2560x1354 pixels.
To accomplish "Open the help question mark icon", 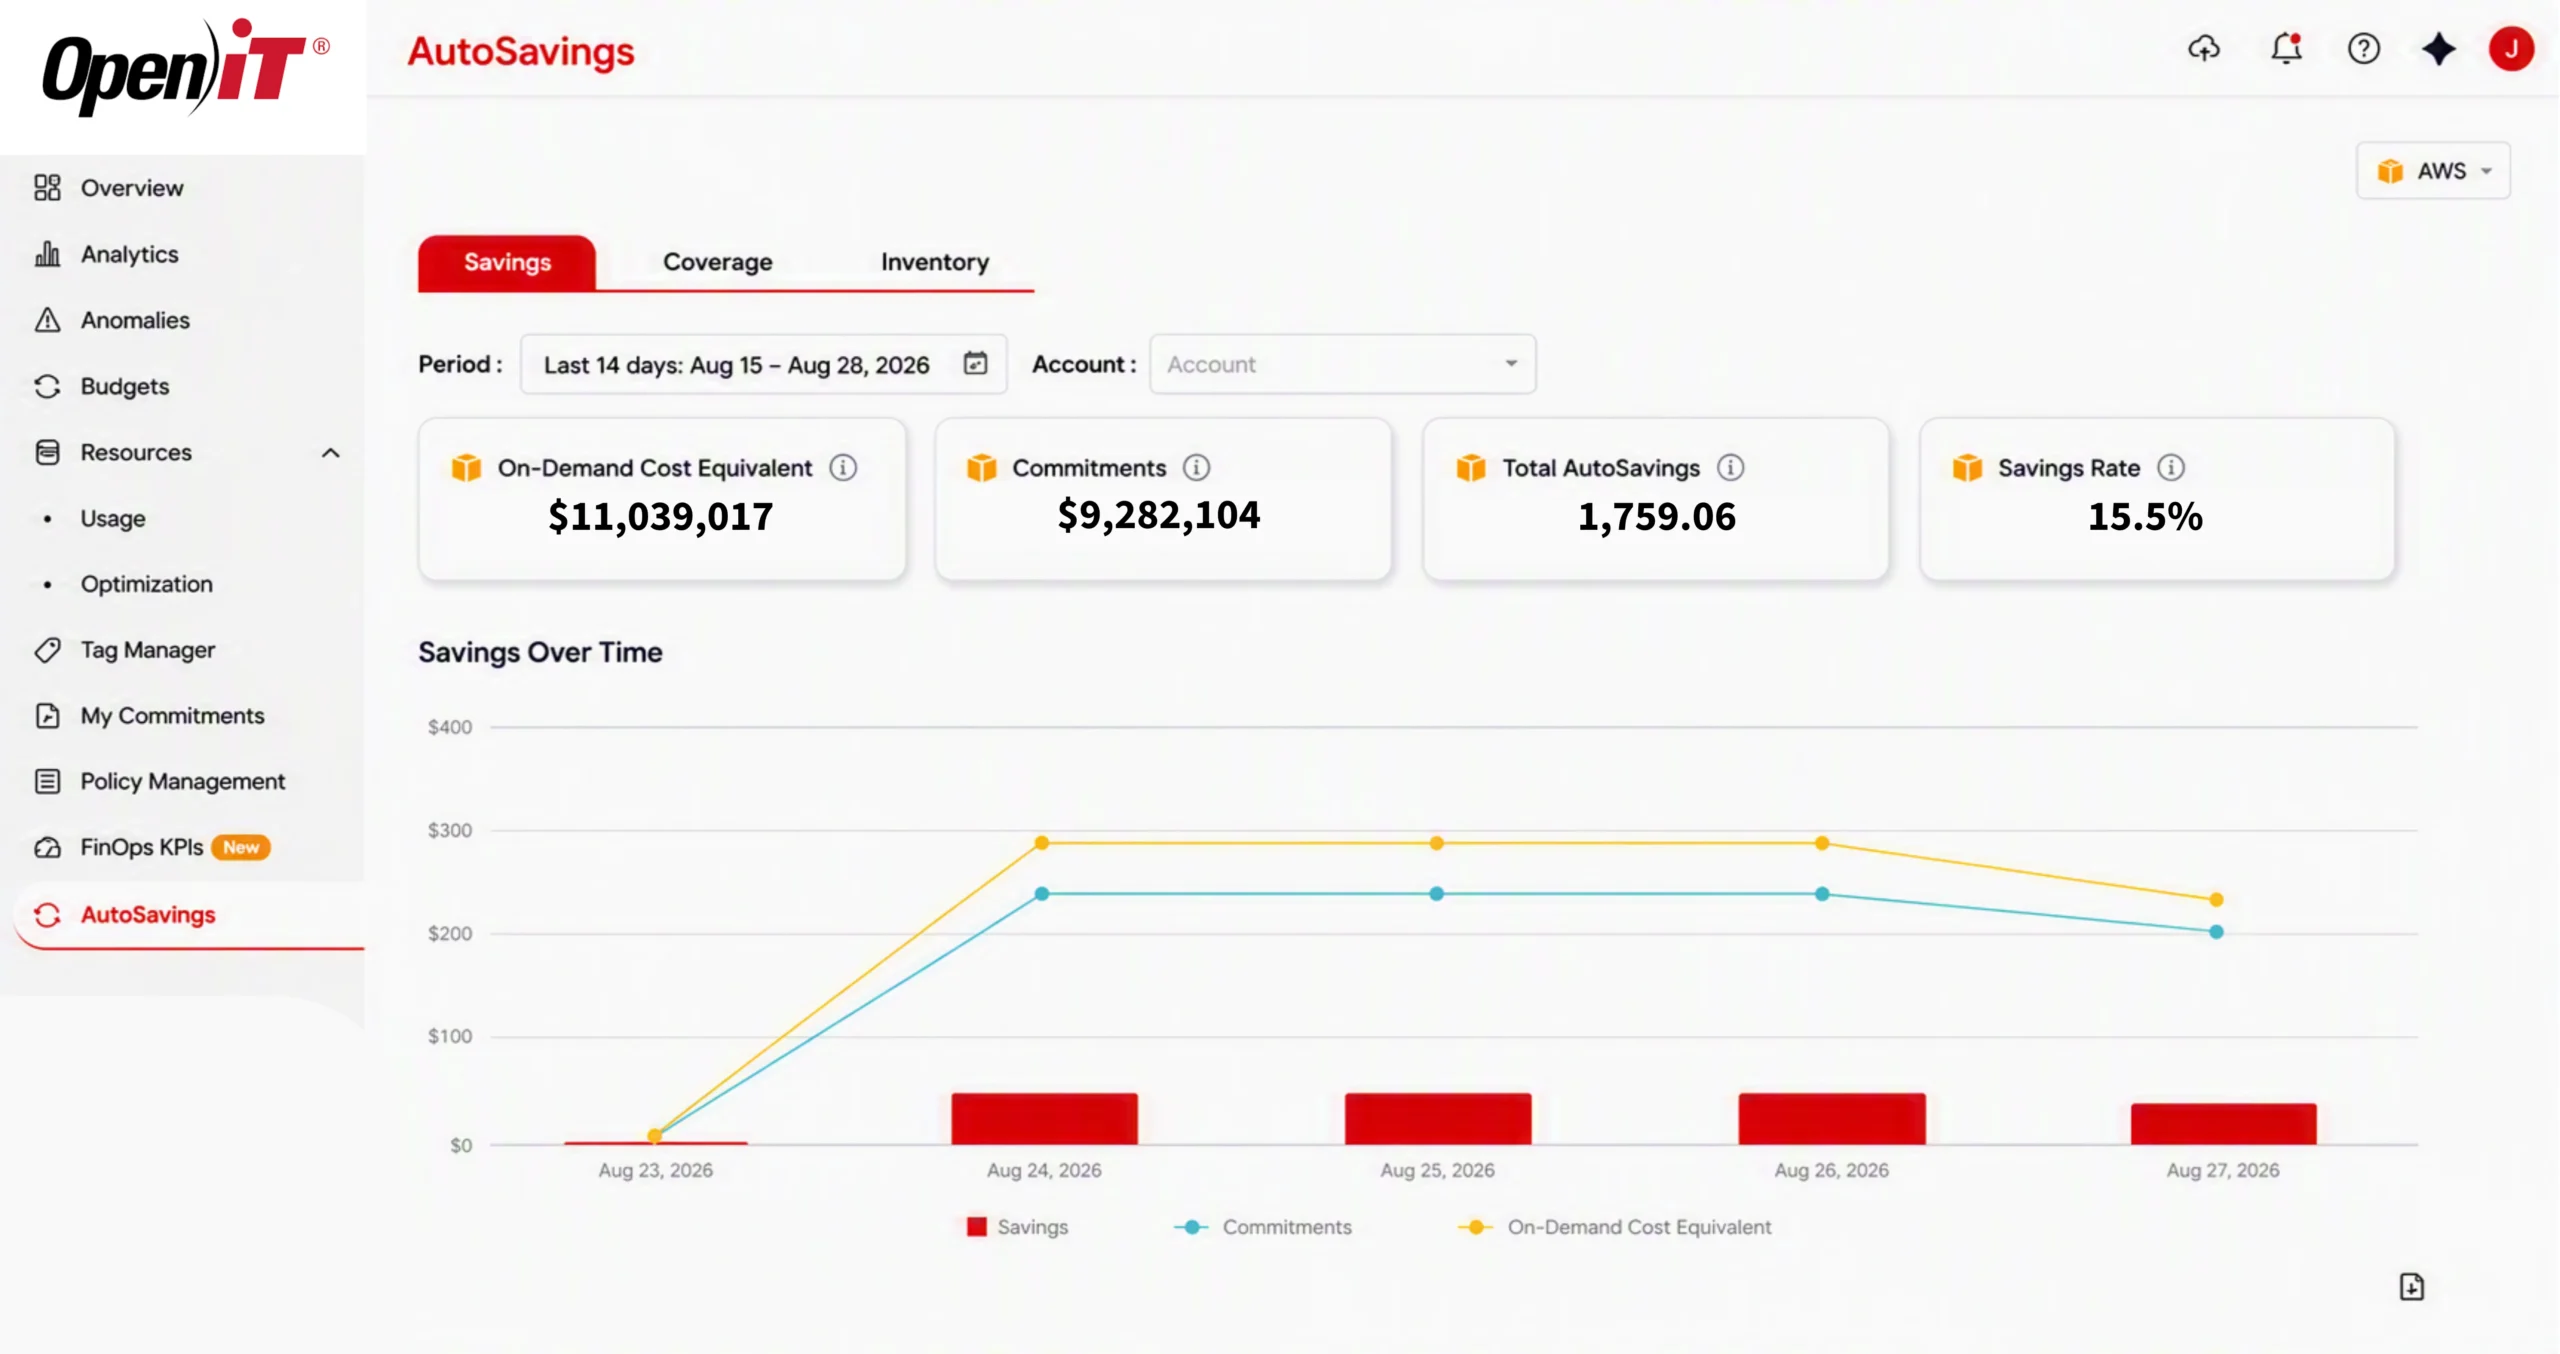I will pyautogui.click(x=2364, y=48).
